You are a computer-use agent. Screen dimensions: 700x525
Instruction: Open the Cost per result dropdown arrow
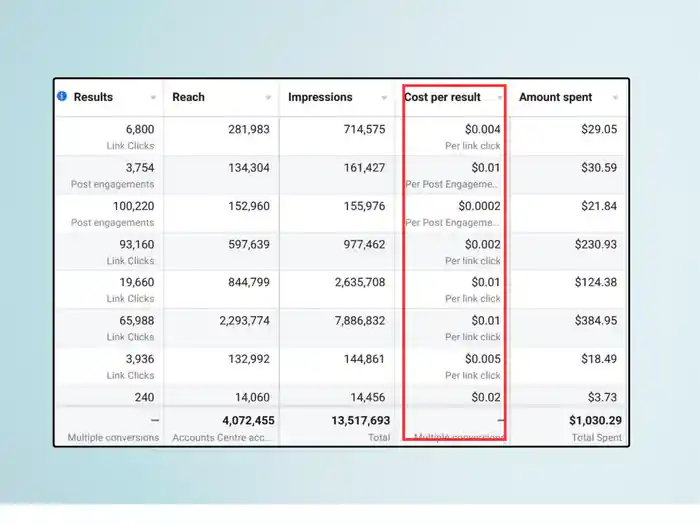[500, 97]
